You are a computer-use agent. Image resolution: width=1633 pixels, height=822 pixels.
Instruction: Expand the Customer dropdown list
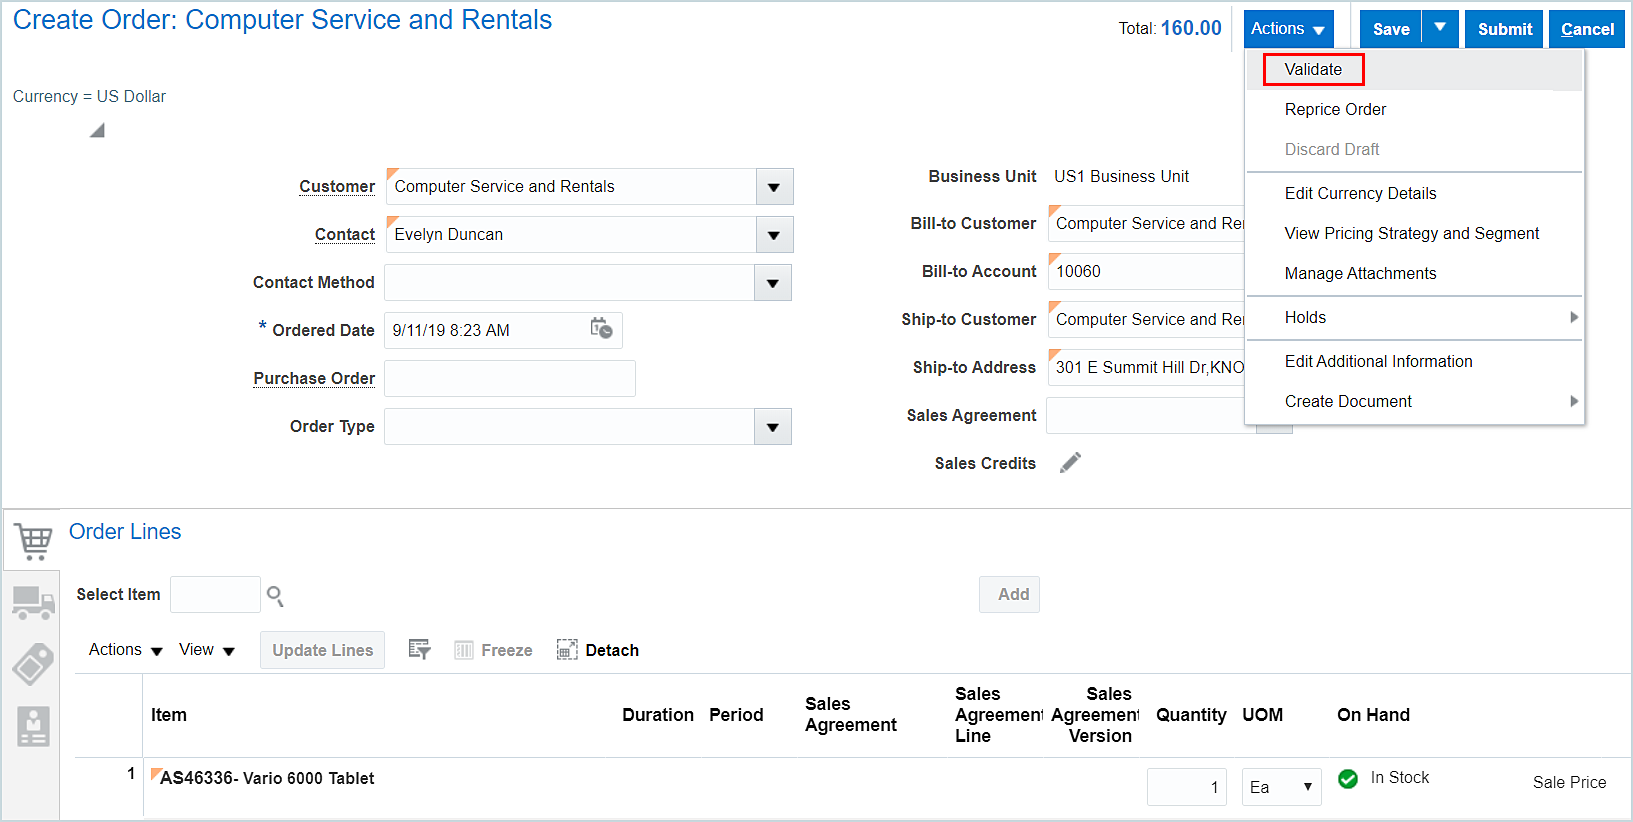click(773, 187)
